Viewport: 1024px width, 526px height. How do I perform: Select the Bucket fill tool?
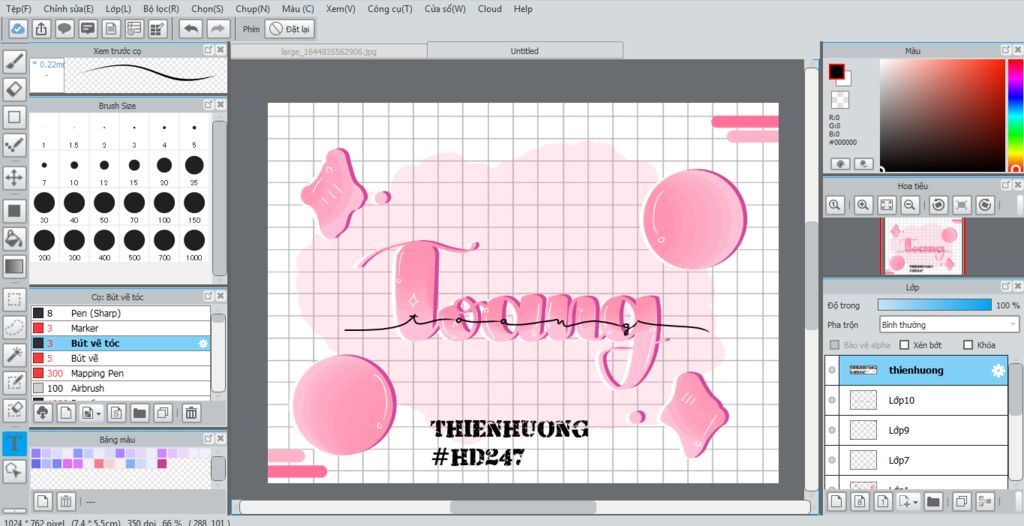pyautogui.click(x=14, y=238)
